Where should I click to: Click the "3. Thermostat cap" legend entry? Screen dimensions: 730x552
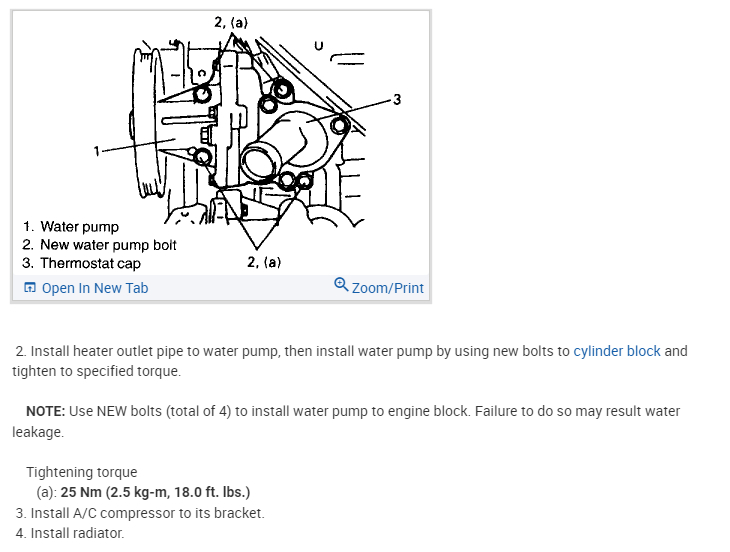tap(81, 264)
